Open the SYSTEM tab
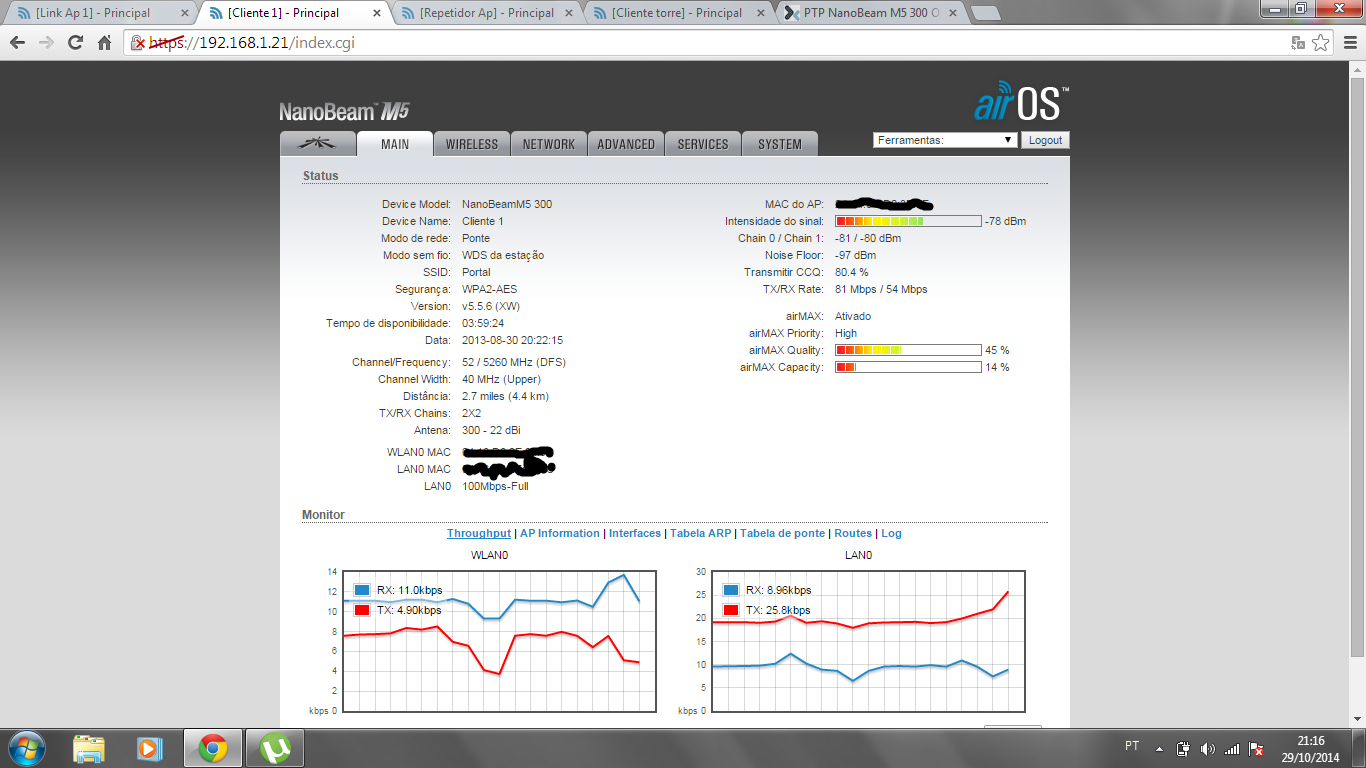 (780, 144)
